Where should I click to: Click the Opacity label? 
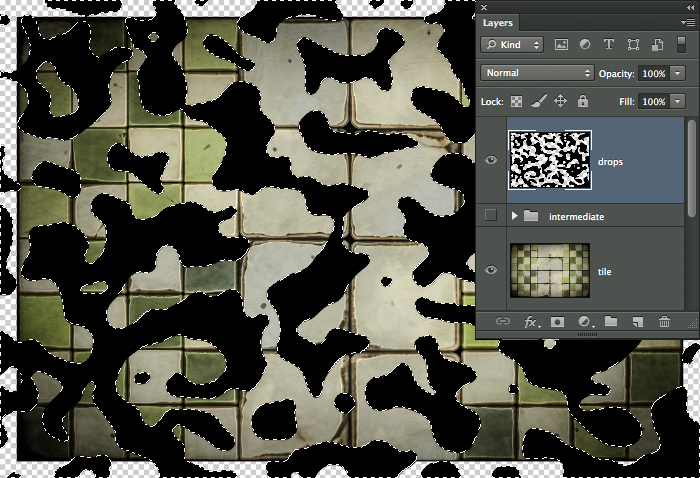click(617, 74)
